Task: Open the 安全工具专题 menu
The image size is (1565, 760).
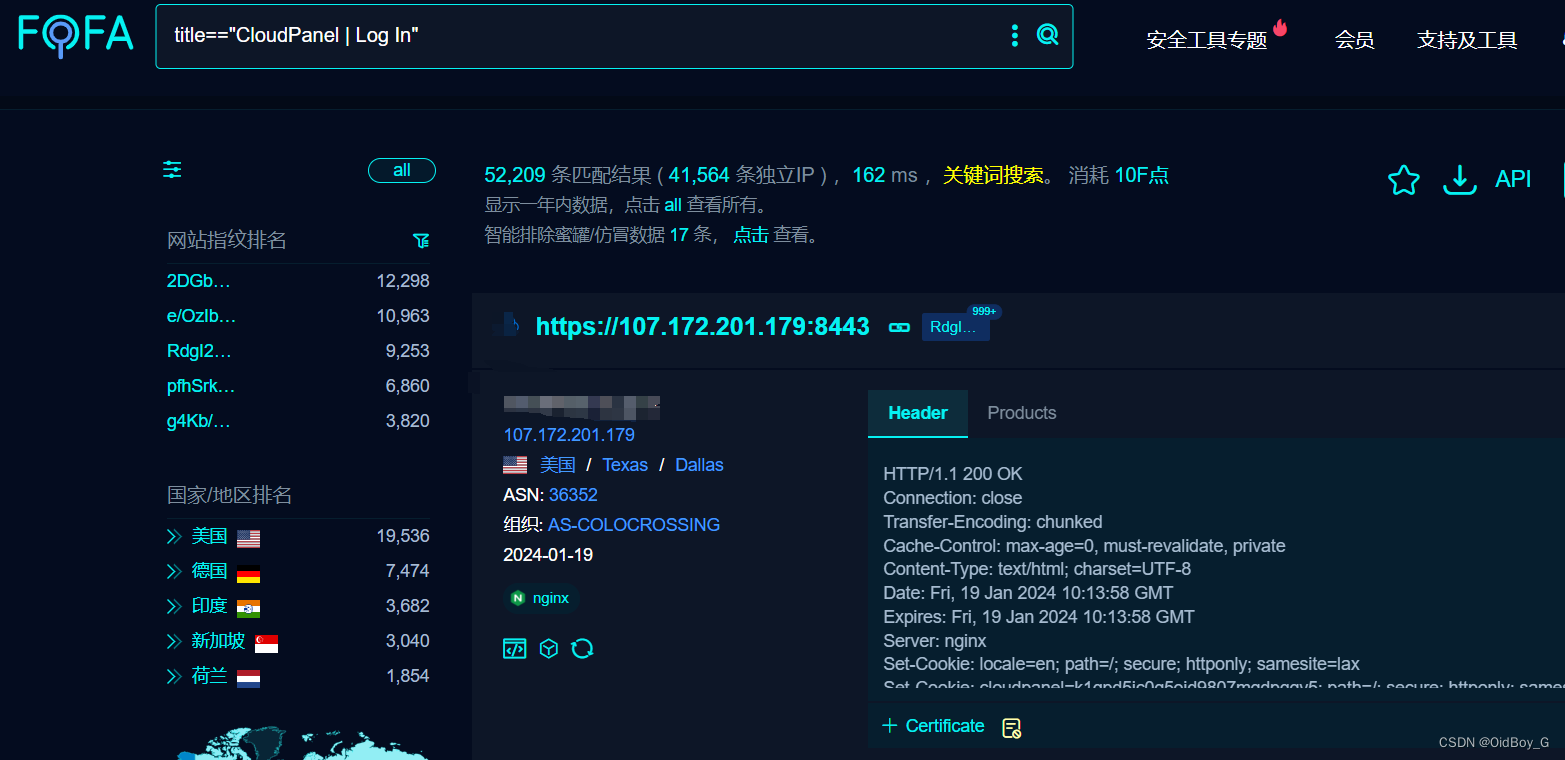Action: coord(1207,40)
